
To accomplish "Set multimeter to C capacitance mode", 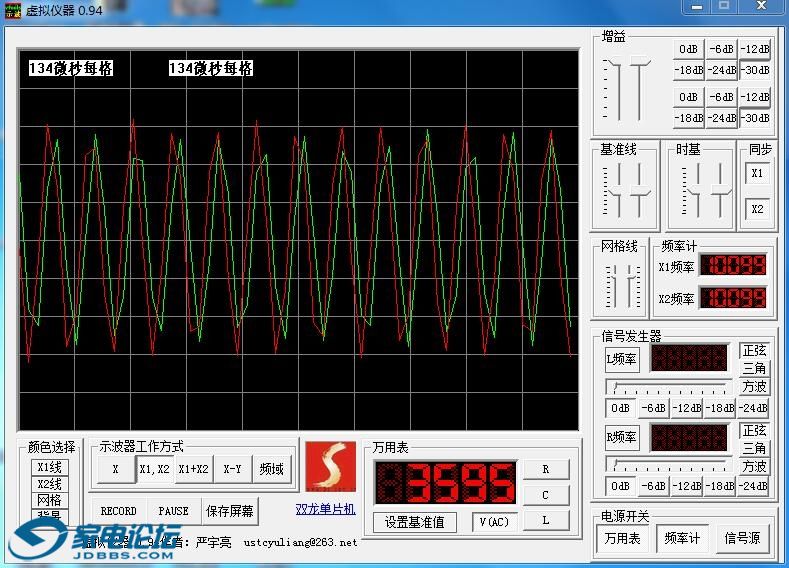I will tap(546, 495).
